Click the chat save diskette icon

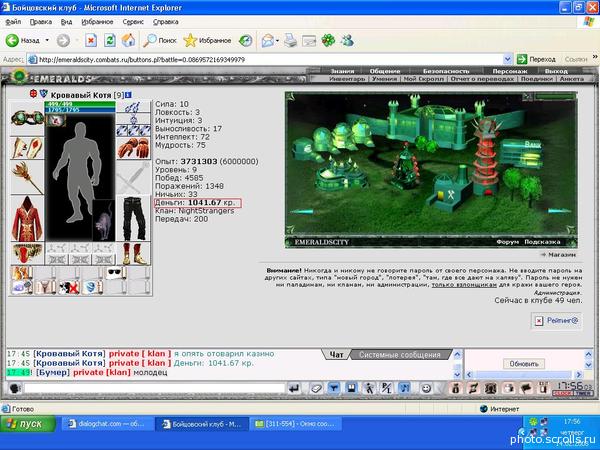351,389
